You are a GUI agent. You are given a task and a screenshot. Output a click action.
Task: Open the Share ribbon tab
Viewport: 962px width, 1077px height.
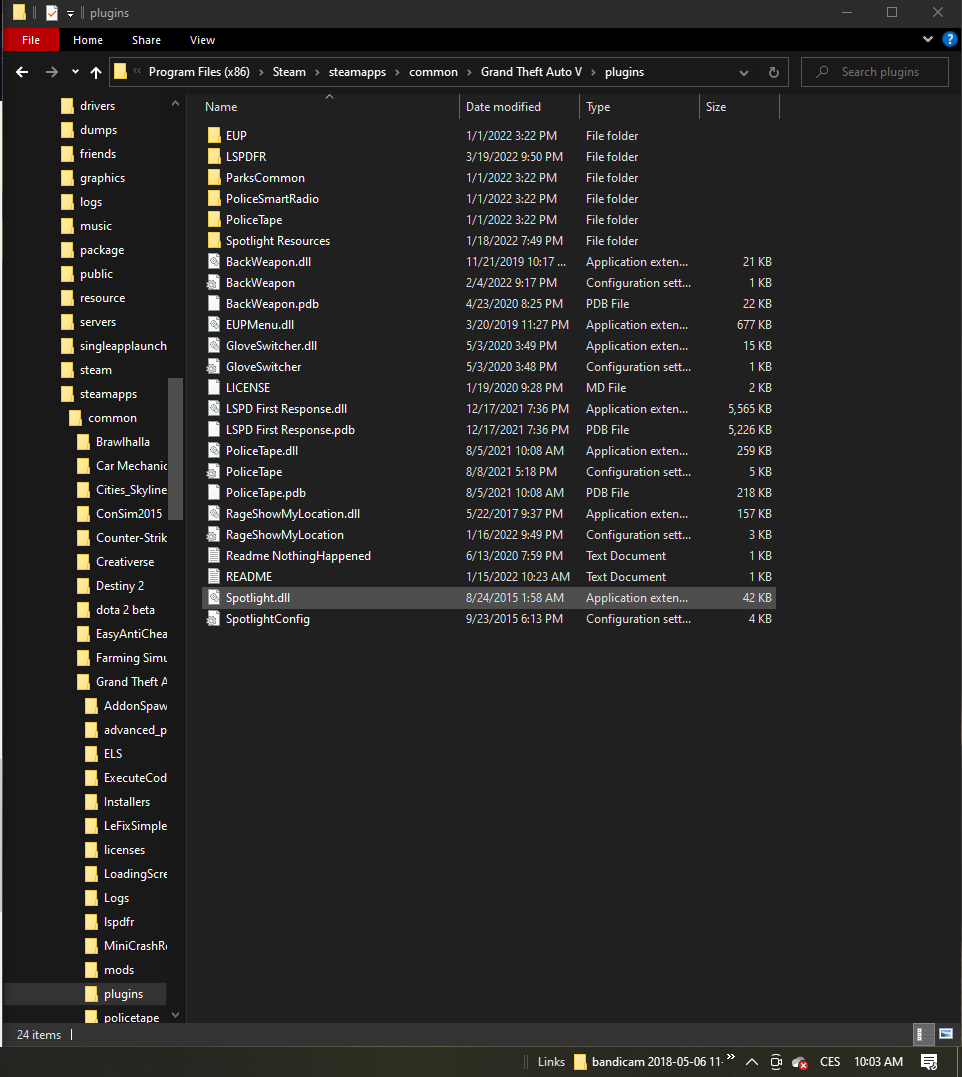click(146, 40)
